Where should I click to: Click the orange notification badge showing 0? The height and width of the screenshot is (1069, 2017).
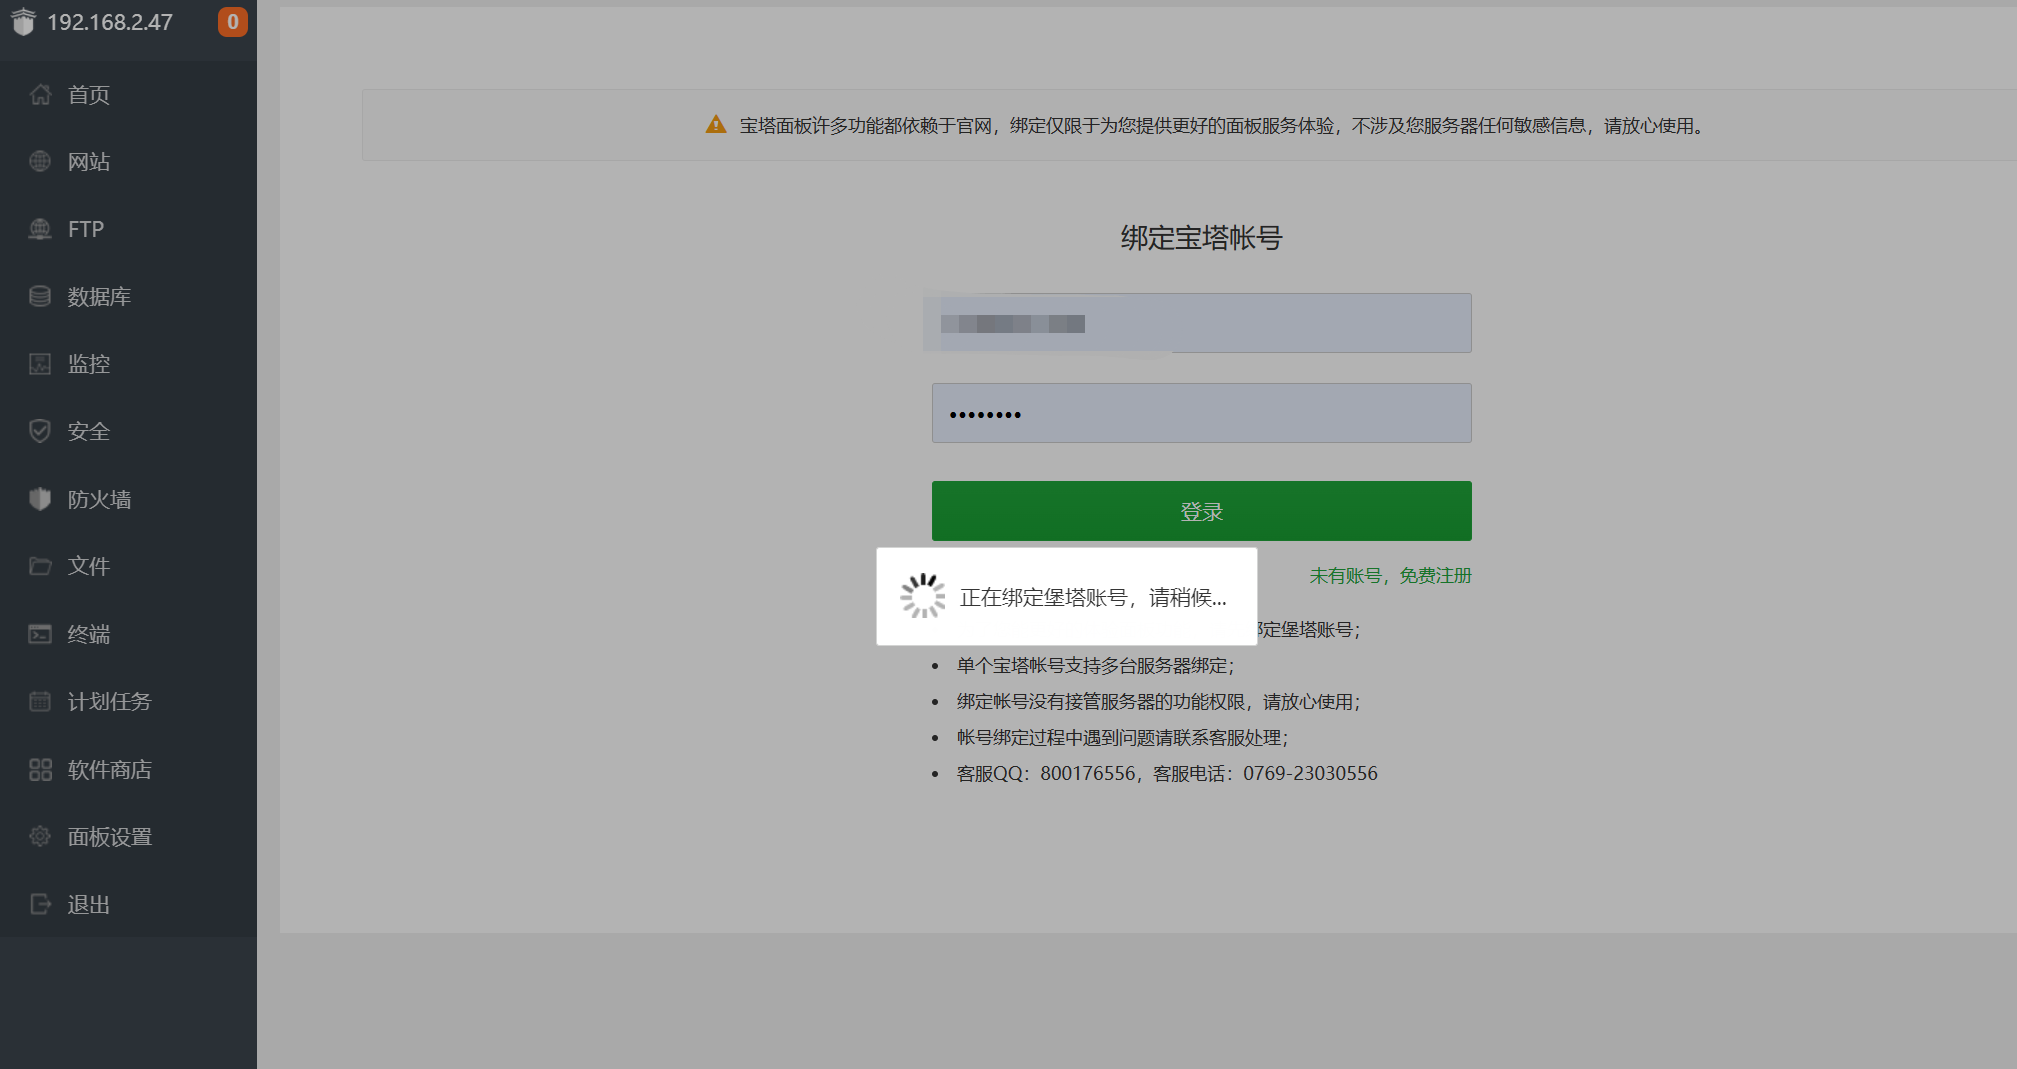click(x=232, y=22)
